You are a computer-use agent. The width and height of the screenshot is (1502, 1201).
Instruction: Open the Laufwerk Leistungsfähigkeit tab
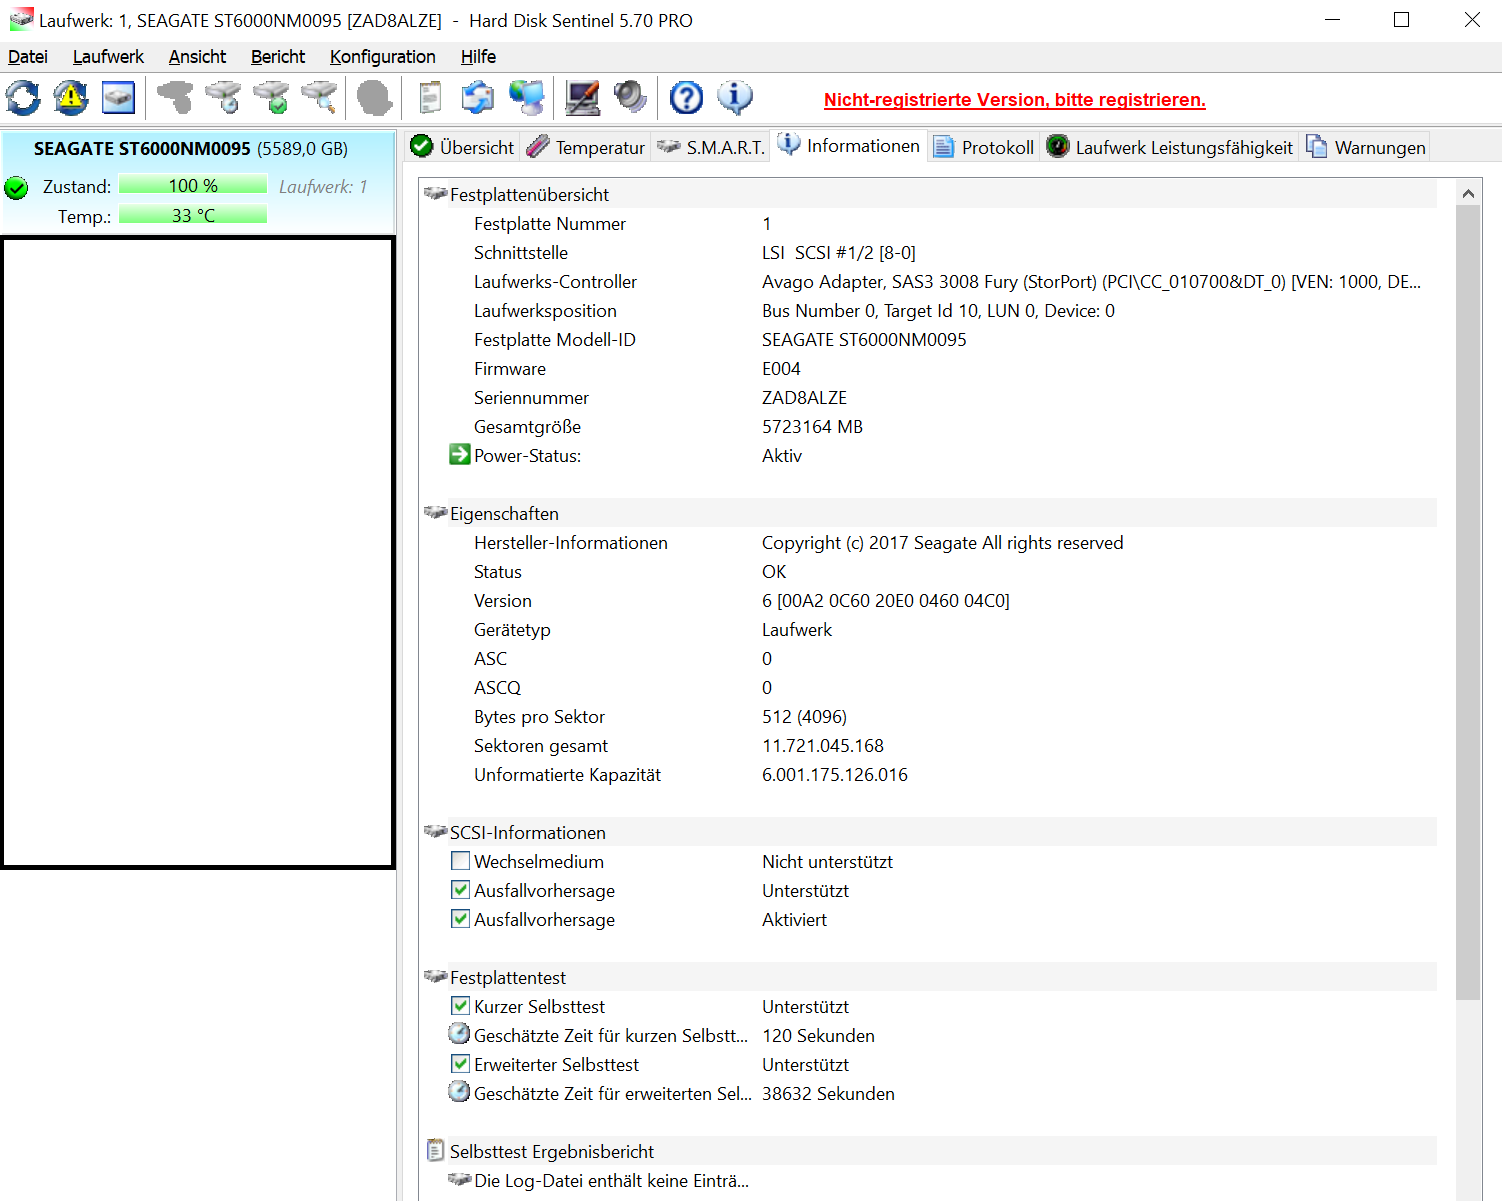pos(1170,147)
